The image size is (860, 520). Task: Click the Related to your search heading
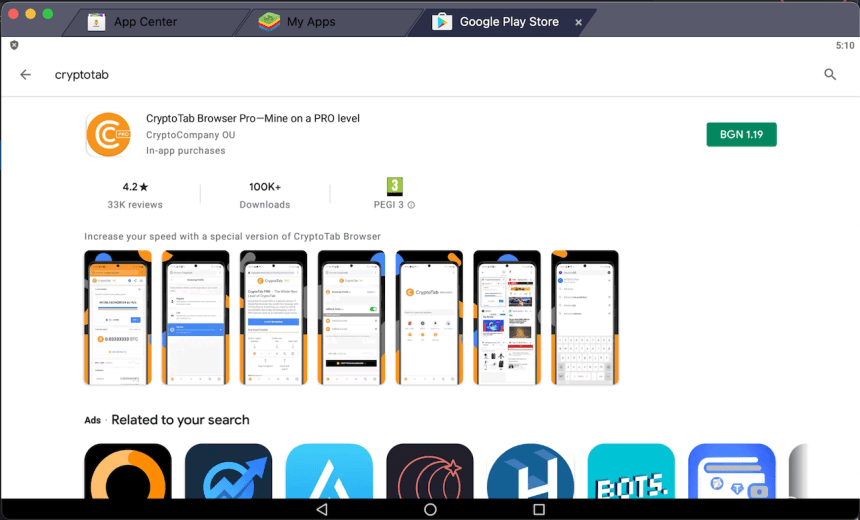tap(180, 420)
